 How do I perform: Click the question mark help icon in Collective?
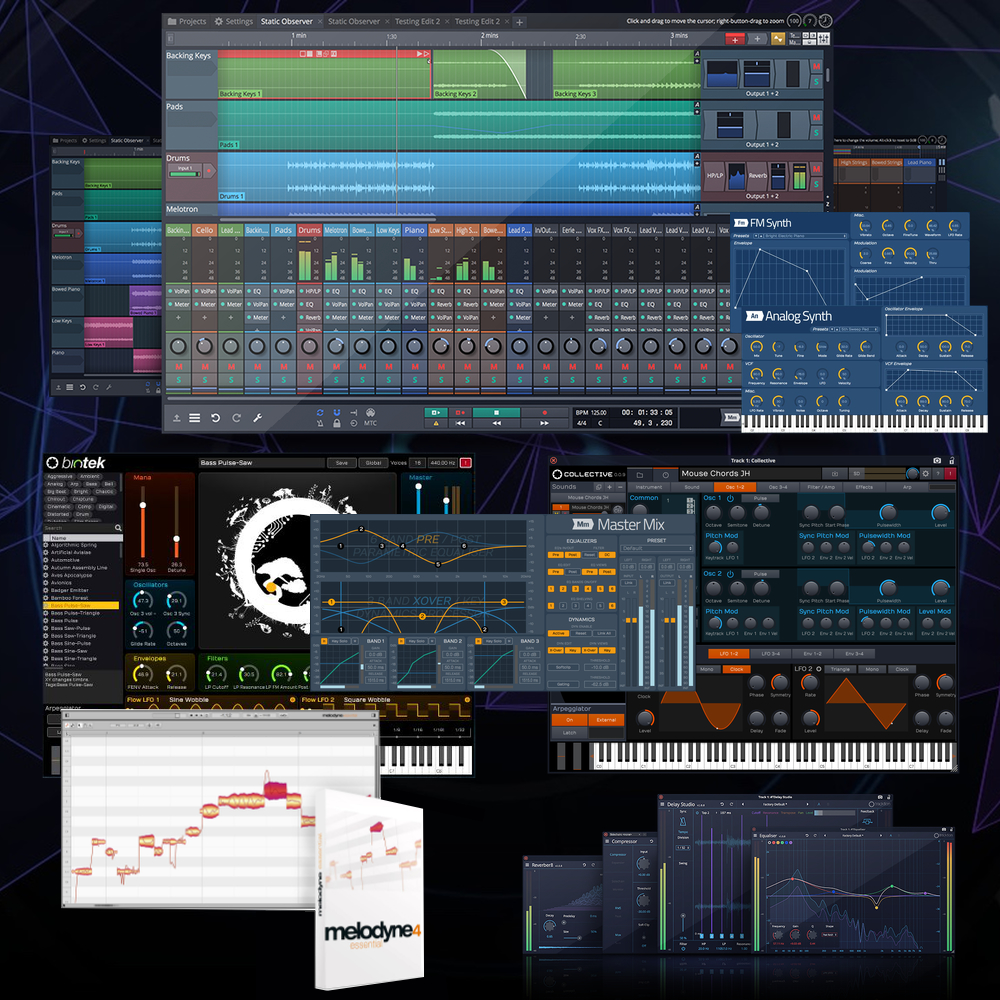coord(938,474)
